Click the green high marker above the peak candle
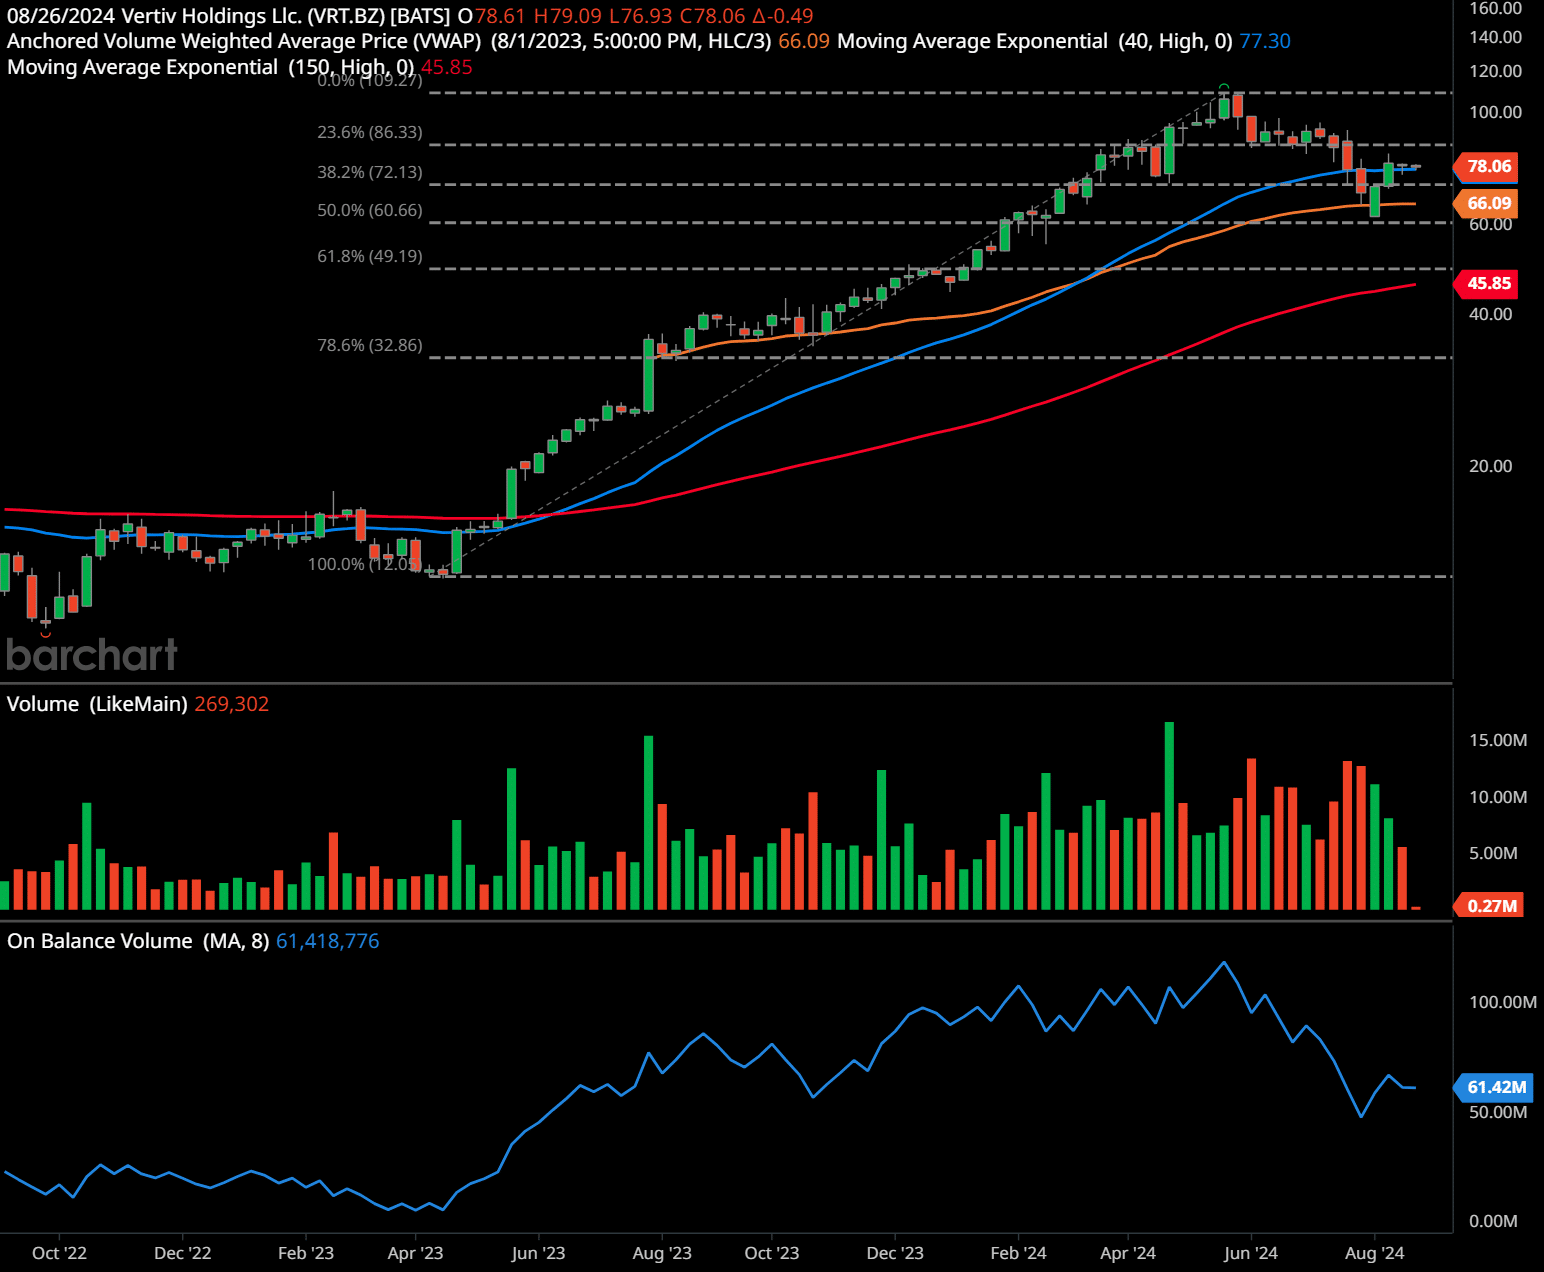 click(x=1223, y=87)
